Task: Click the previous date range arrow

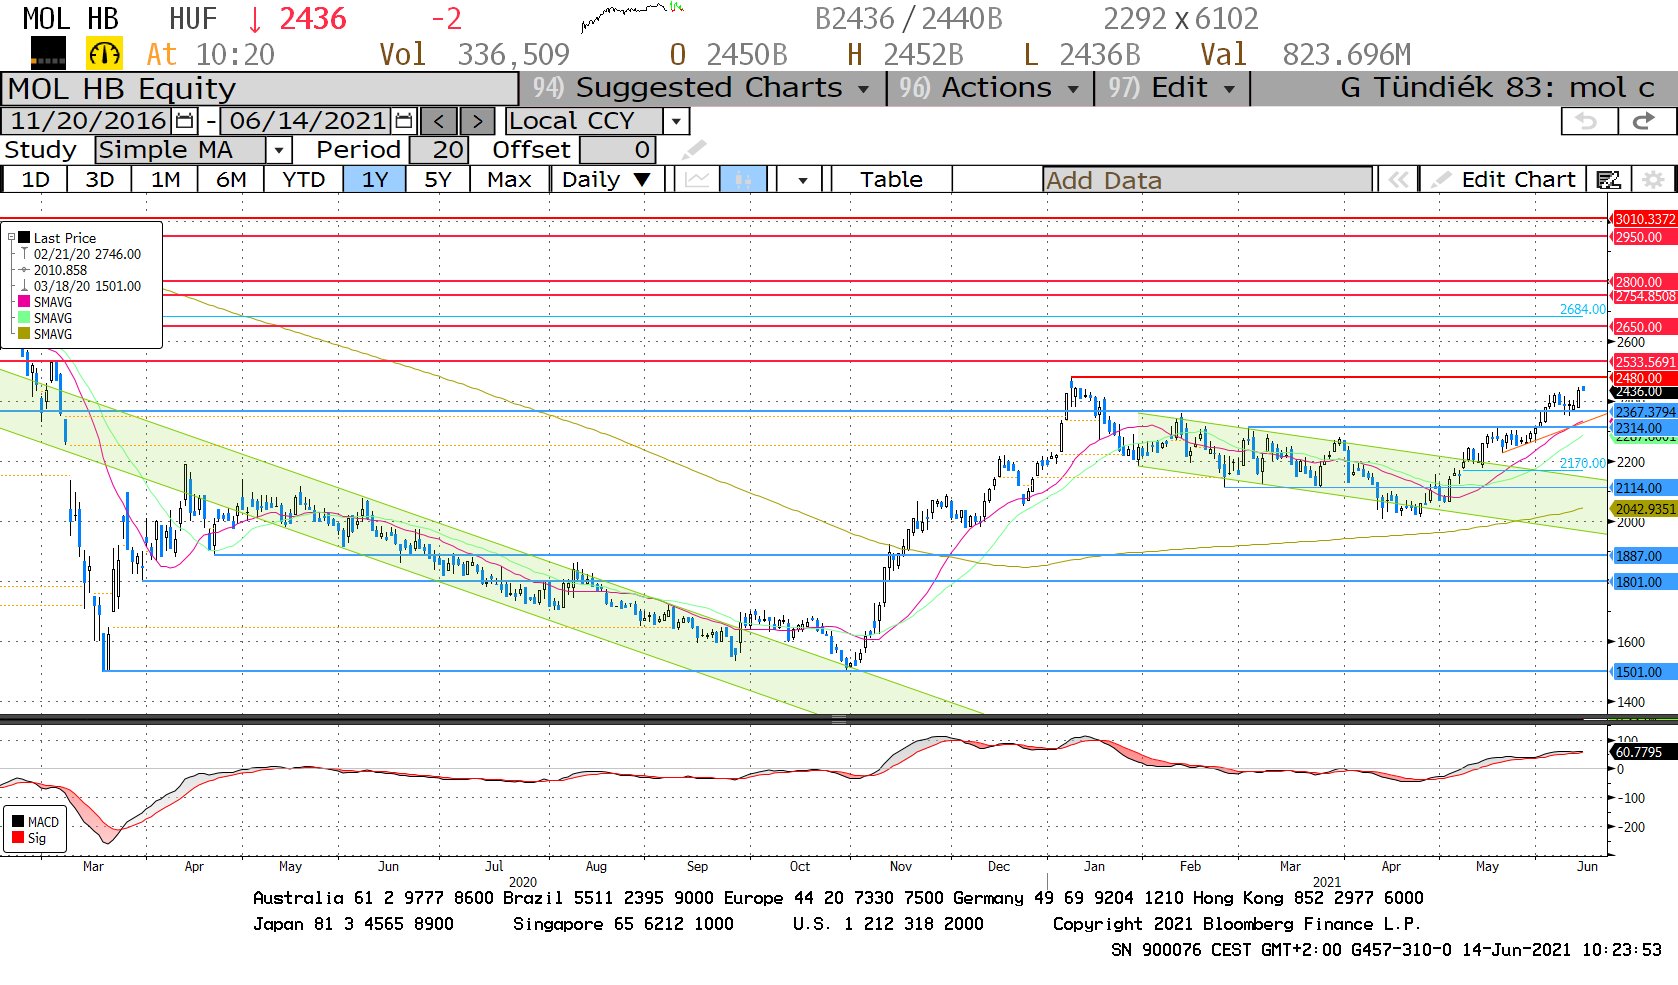Action: click(x=438, y=121)
